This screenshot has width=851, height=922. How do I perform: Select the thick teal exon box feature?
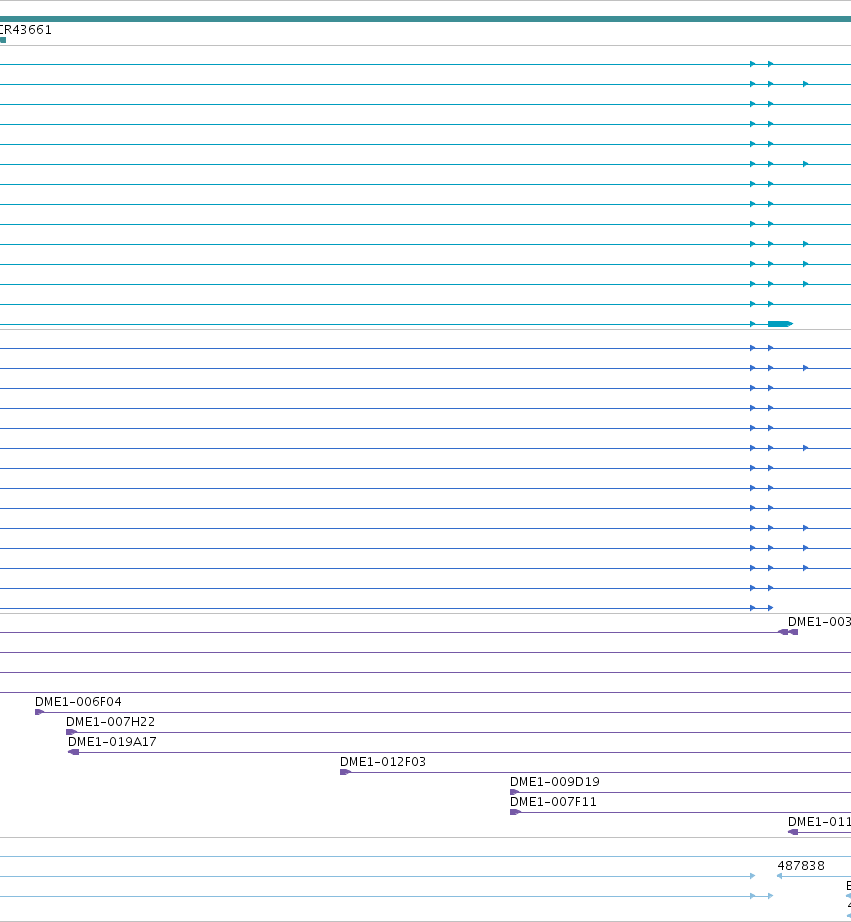pyautogui.click(x=780, y=324)
